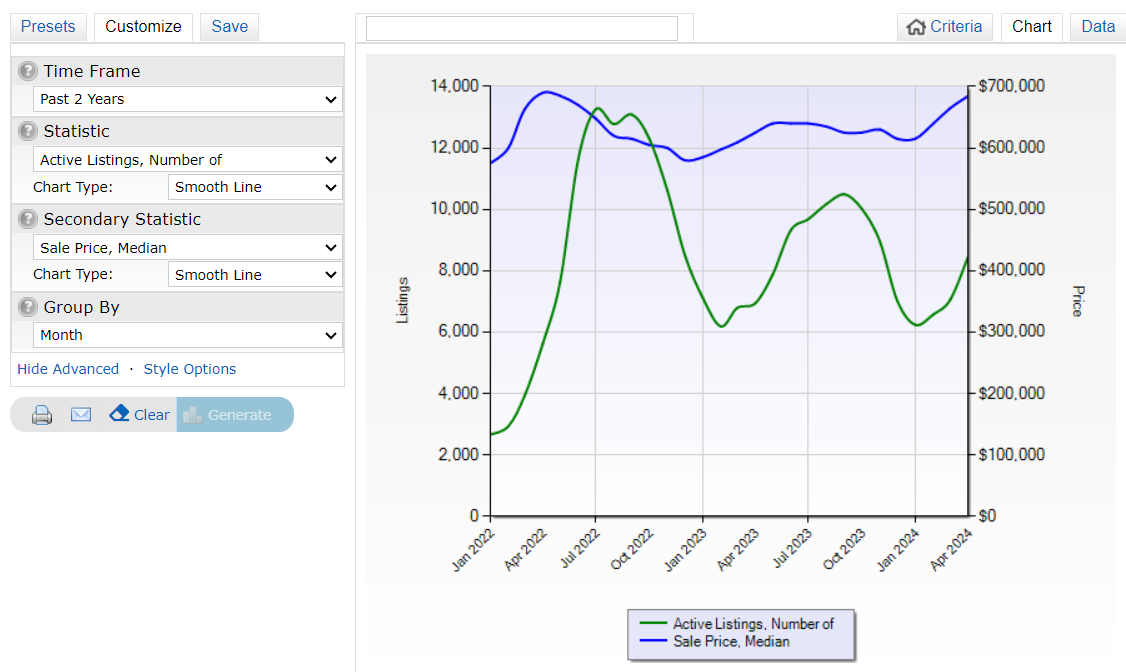Open Style Options link
Screen dimensions: 1126x672
[x=190, y=369]
